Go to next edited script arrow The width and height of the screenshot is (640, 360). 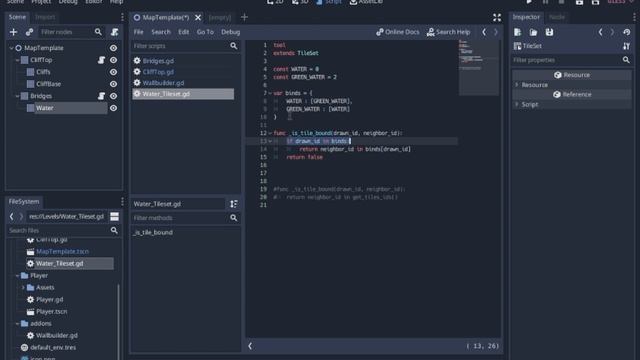(496, 32)
